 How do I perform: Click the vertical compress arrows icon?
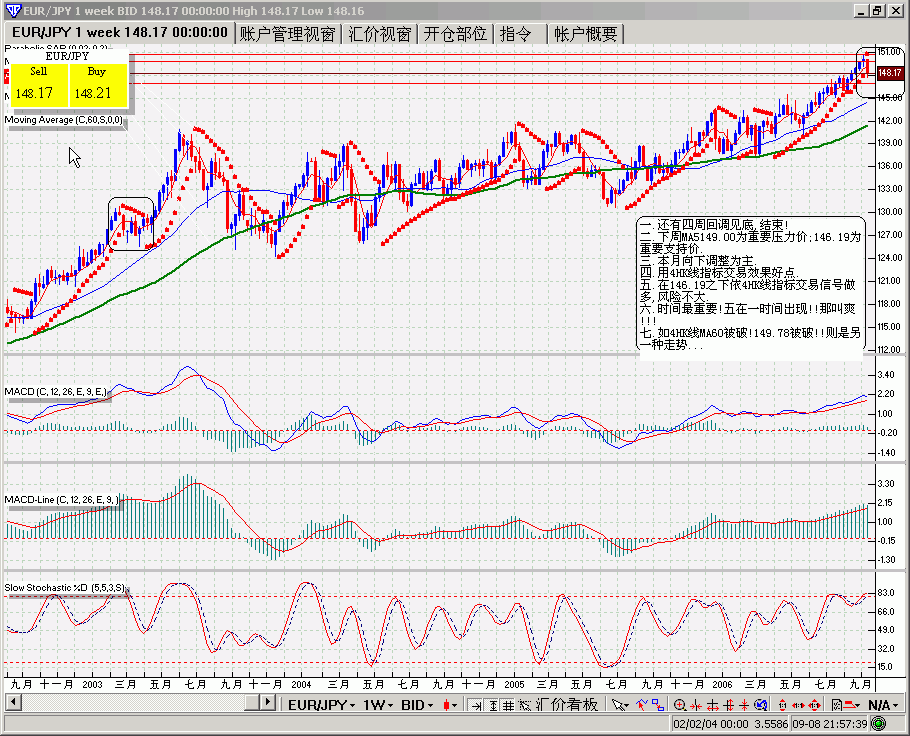pos(744,705)
